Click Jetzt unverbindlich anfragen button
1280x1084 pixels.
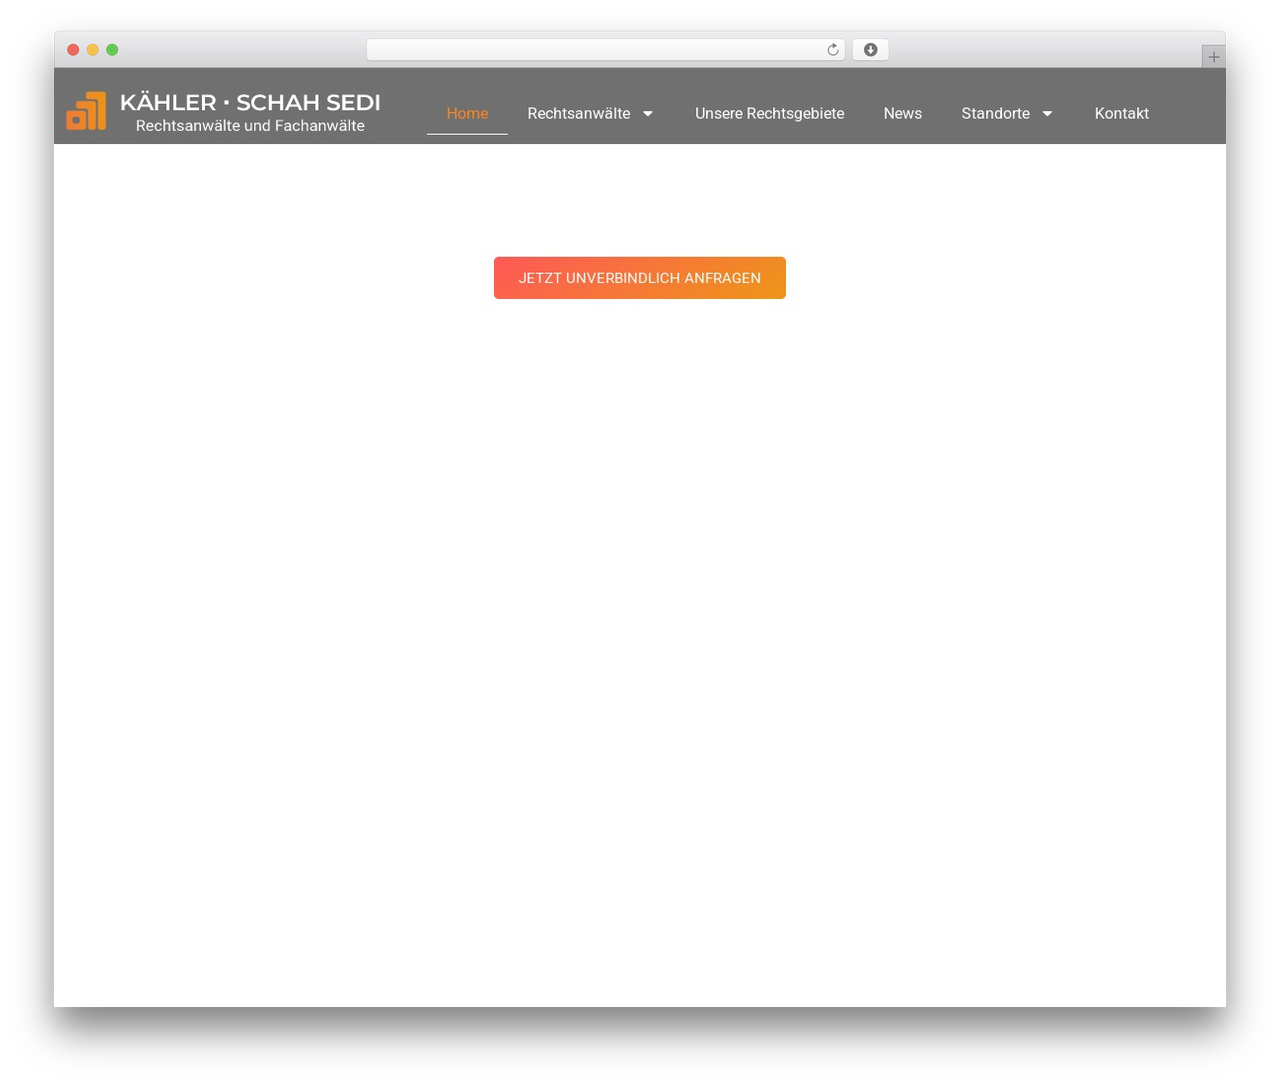[x=640, y=278]
